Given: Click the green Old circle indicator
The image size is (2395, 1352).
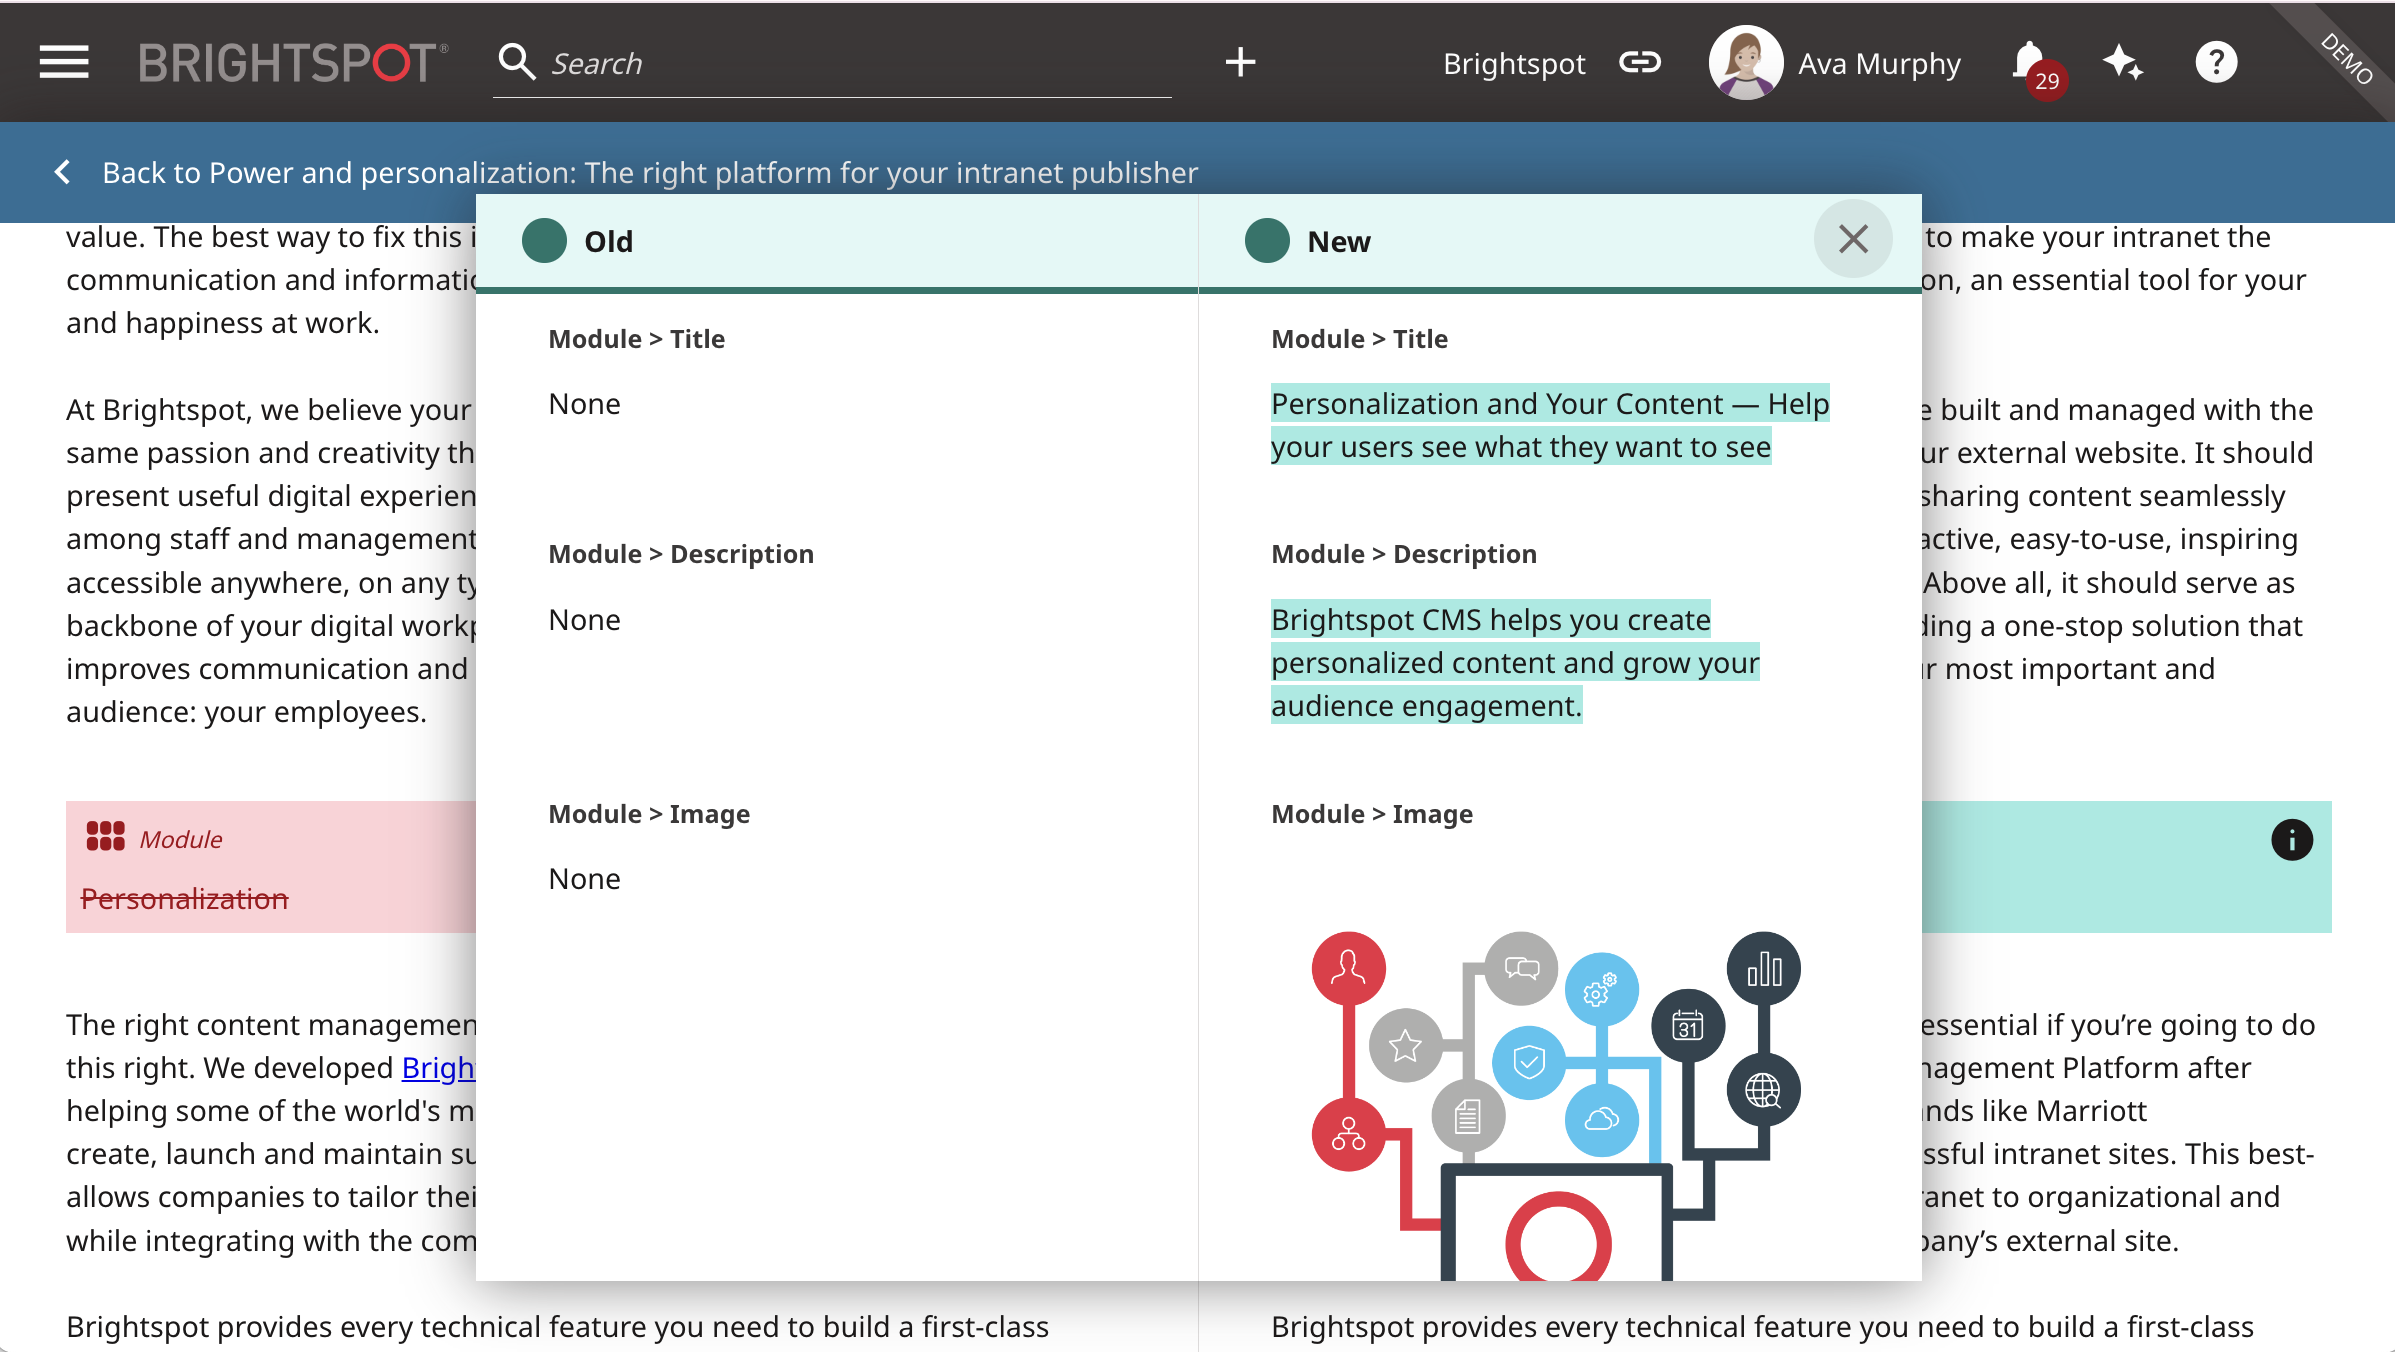Looking at the screenshot, I should tap(544, 241).
